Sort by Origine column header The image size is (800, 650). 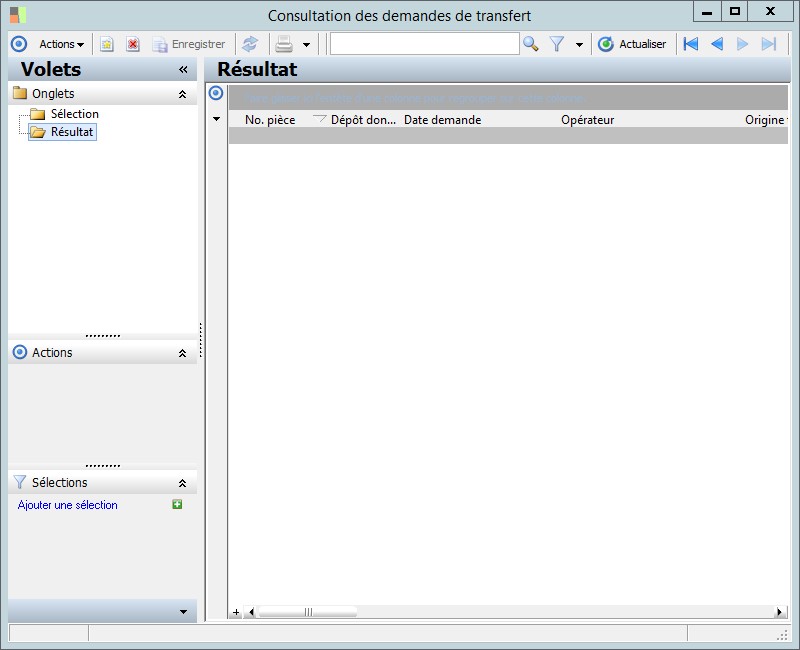click(765, 120)
